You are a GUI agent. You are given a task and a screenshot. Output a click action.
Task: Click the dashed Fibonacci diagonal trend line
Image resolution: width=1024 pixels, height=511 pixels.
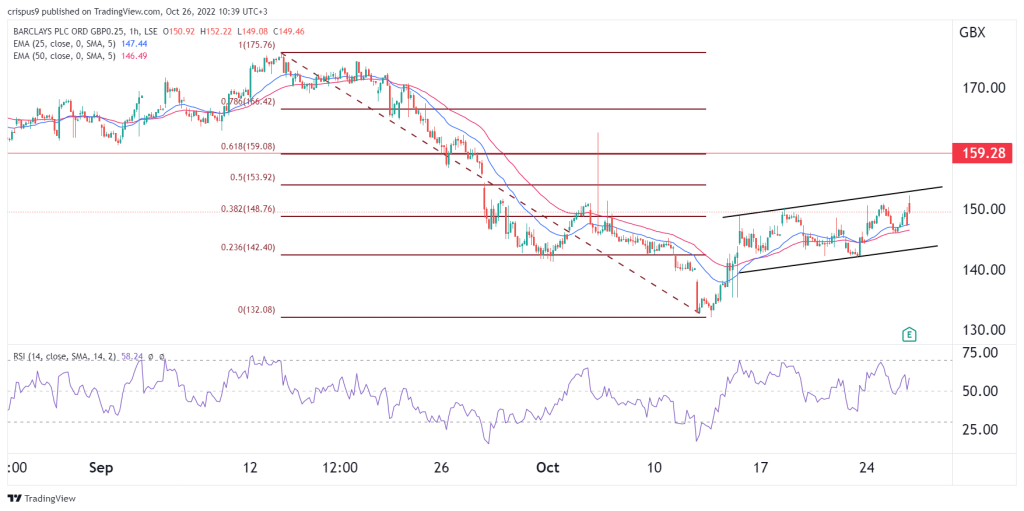(490, 183)
